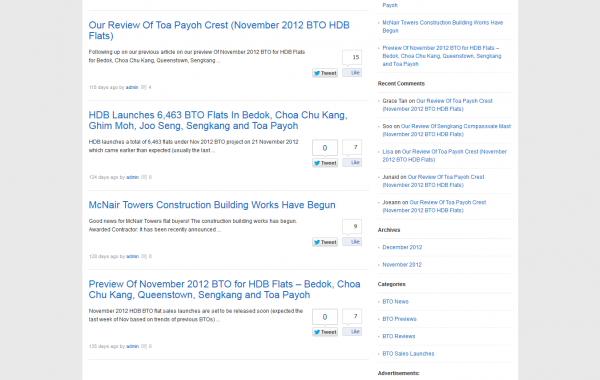The width and height of the screenshot is (600, 380).
Task: Click comments icon under Preview Of November post
Action: pyautogui.click(x=144, y=346)
